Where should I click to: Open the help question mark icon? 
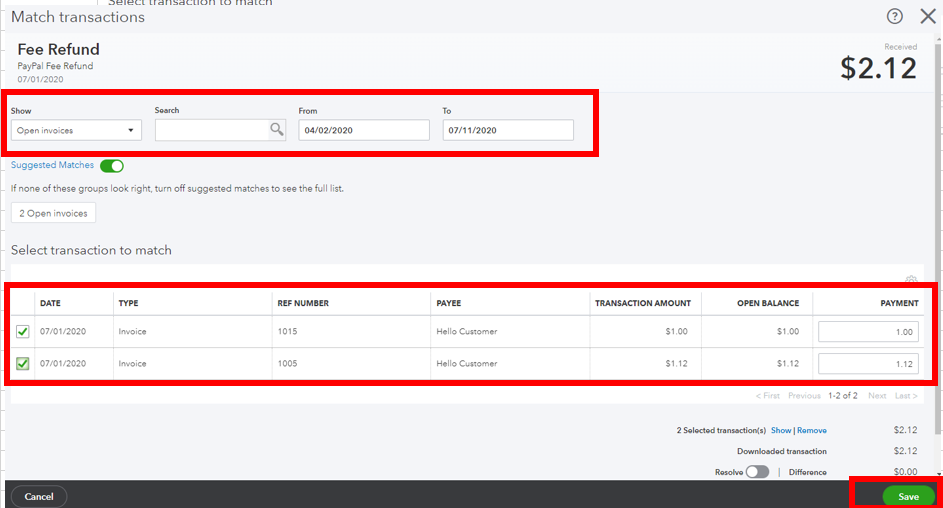coord(894,17)
